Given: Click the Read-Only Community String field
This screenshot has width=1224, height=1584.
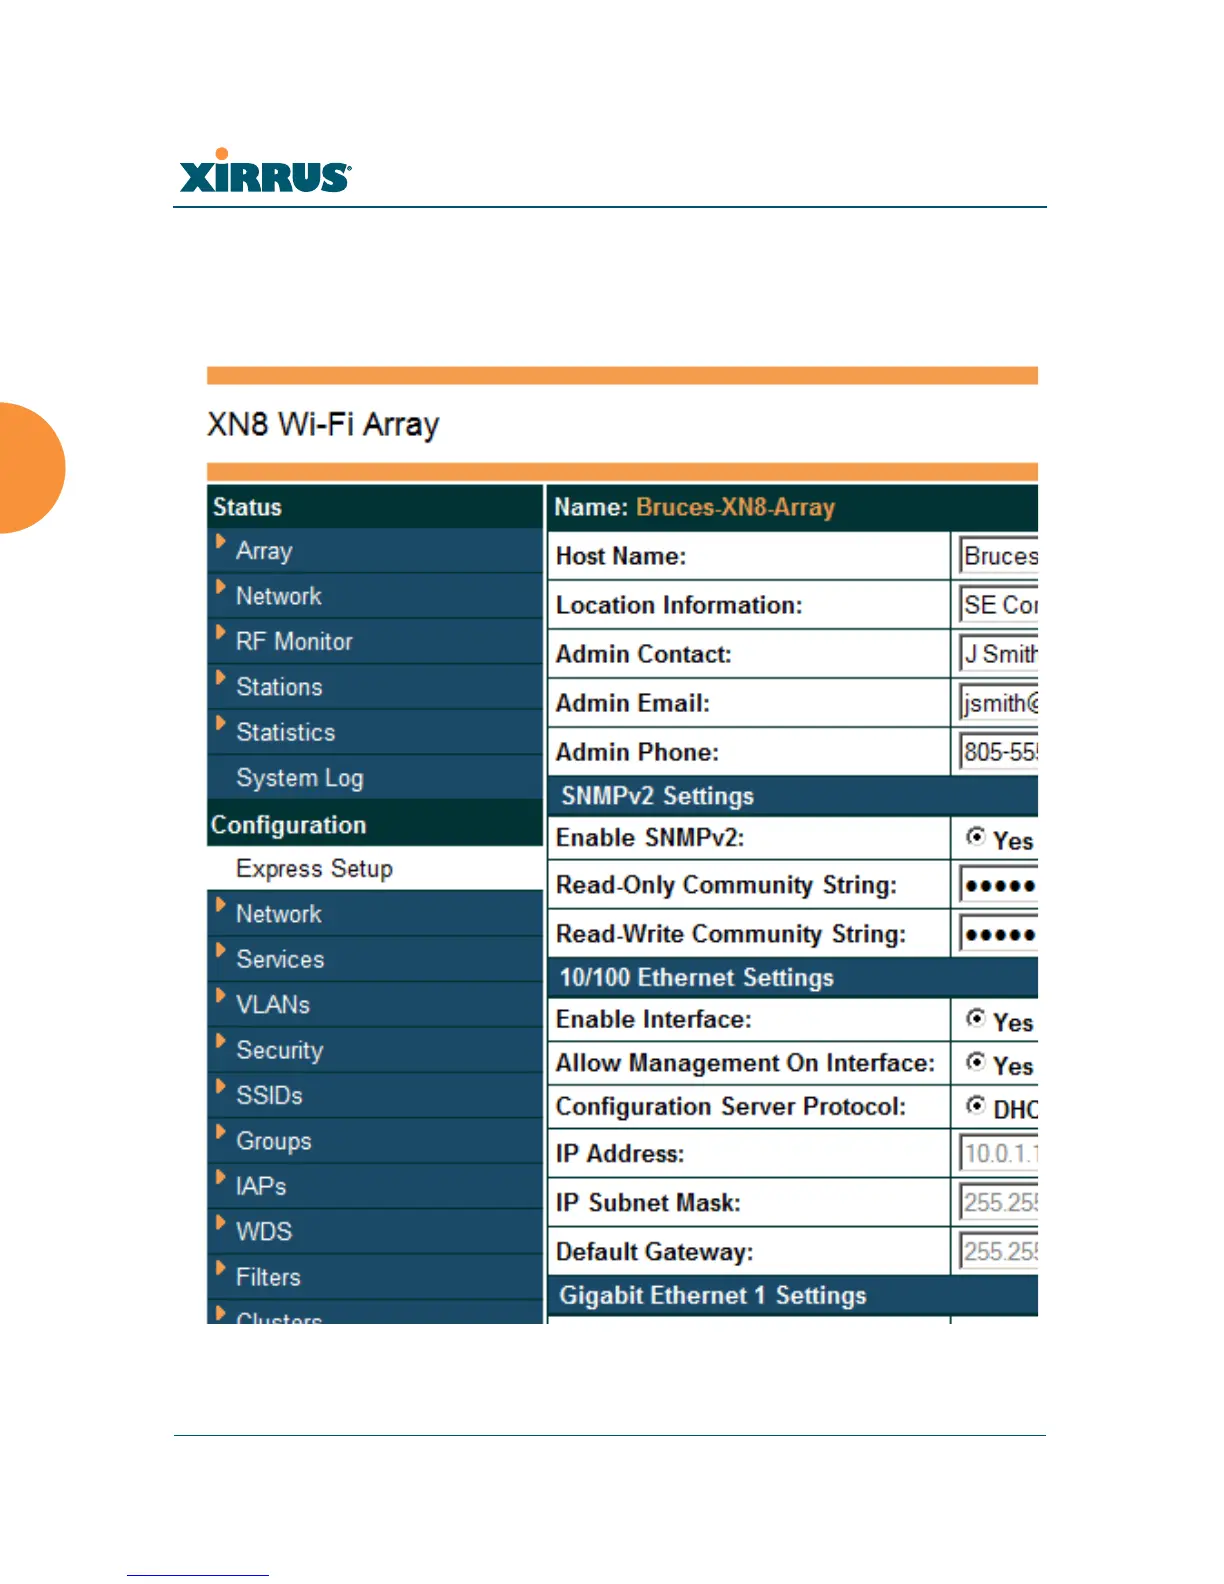Looking at the screenshot, I should tap(998, 885).
